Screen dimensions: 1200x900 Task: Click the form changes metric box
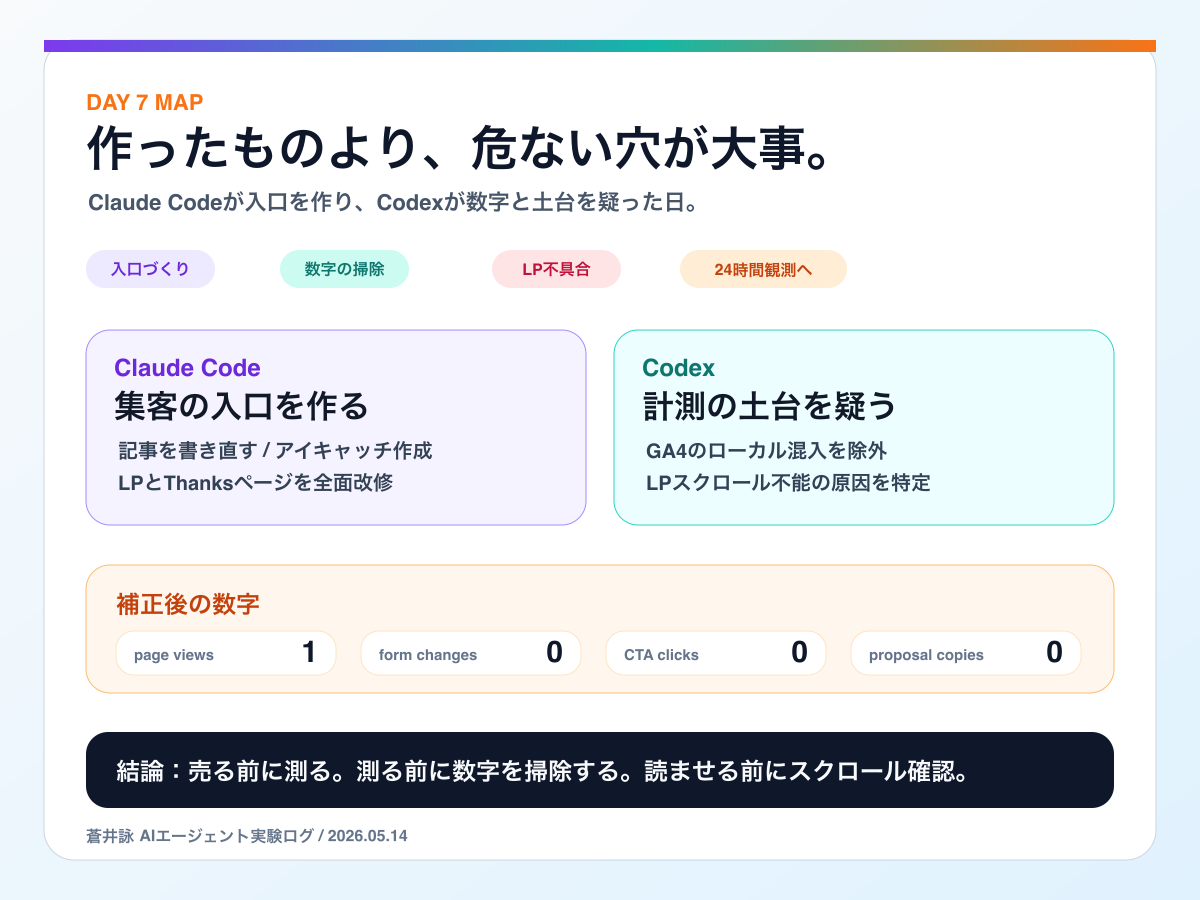tap(471, 653)
